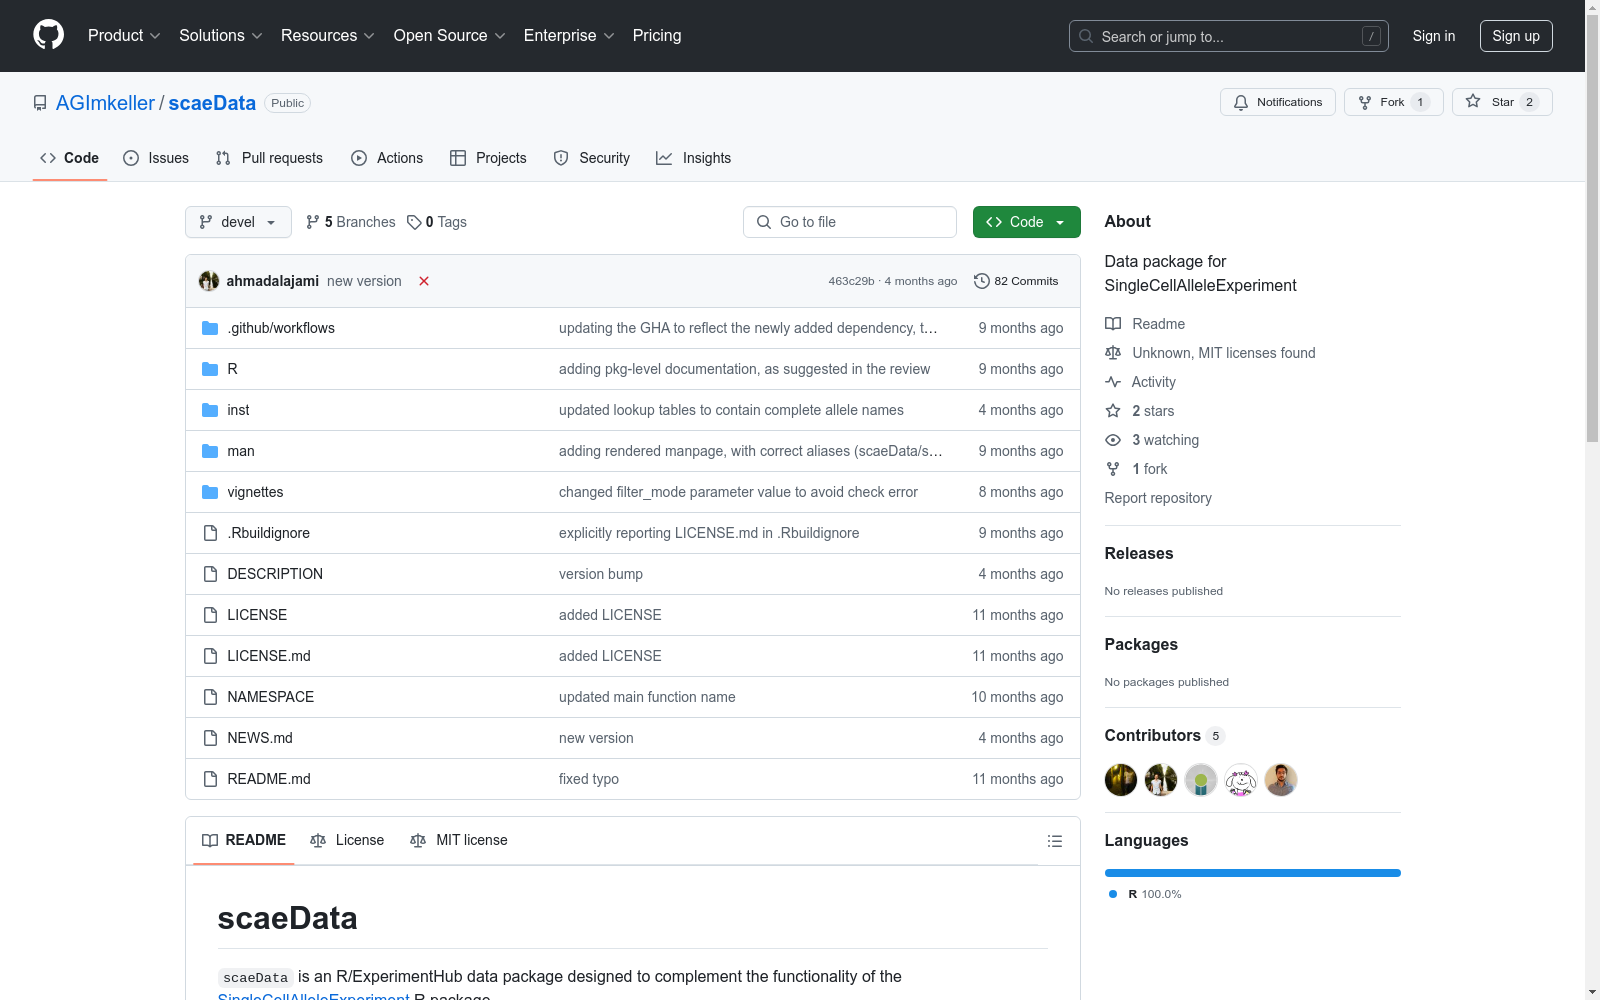Image resolution: width=1600 pixels, height=1000 pixels.
Task: Click the NAMESPACE file icon
Action: (x=210, y=697)
